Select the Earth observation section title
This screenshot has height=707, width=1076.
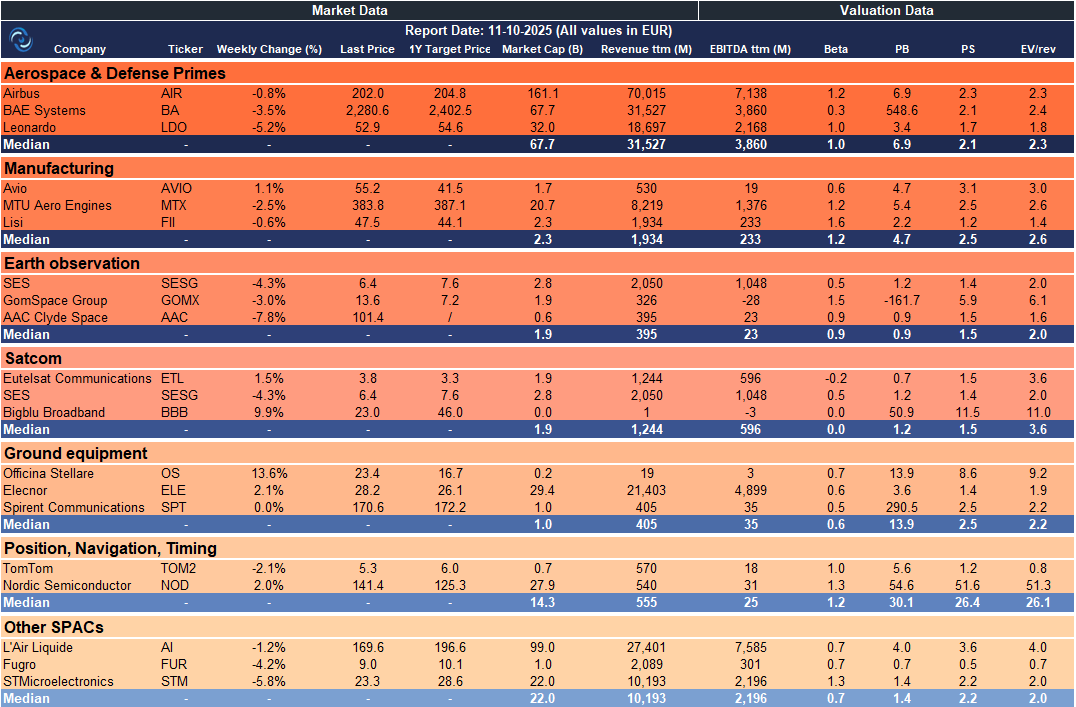tap(71, 264)
